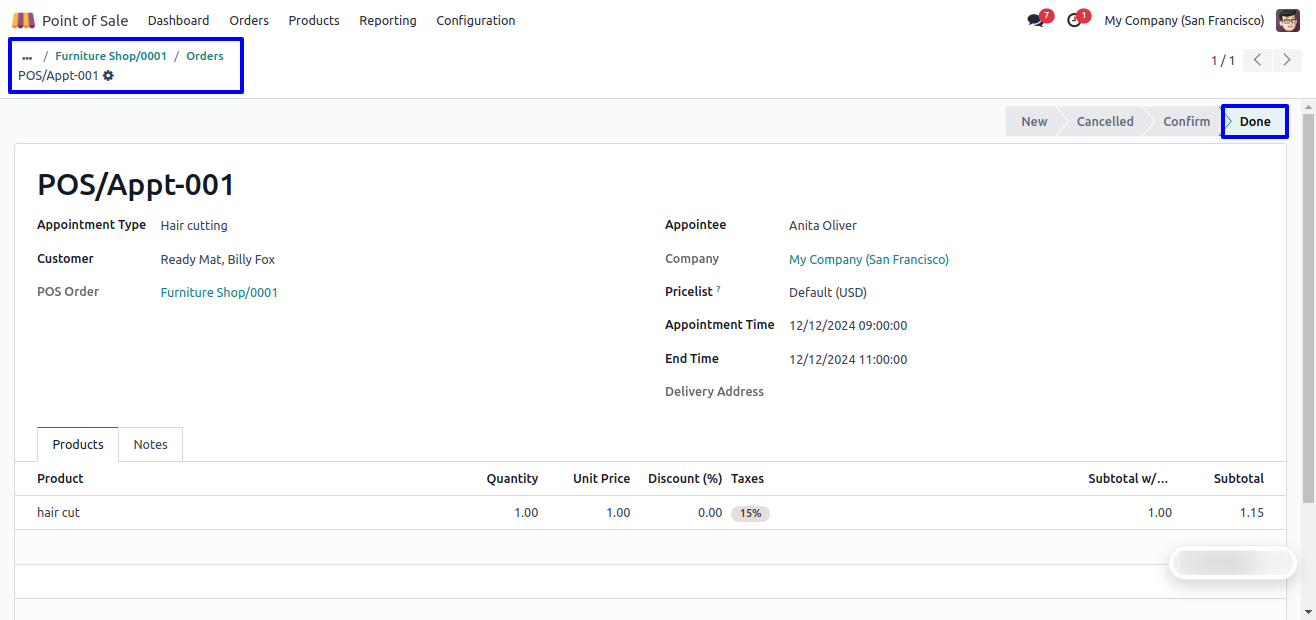Open the Furniture Shop/0001 POS Order link

219,293
